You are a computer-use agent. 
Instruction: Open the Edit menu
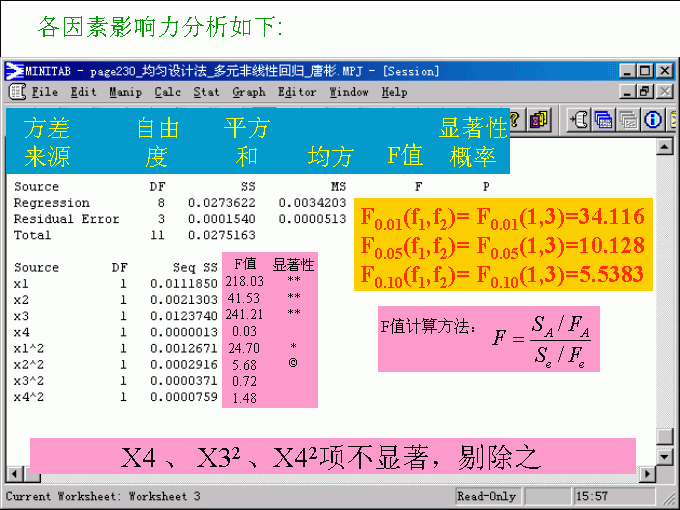click(84, 92)
